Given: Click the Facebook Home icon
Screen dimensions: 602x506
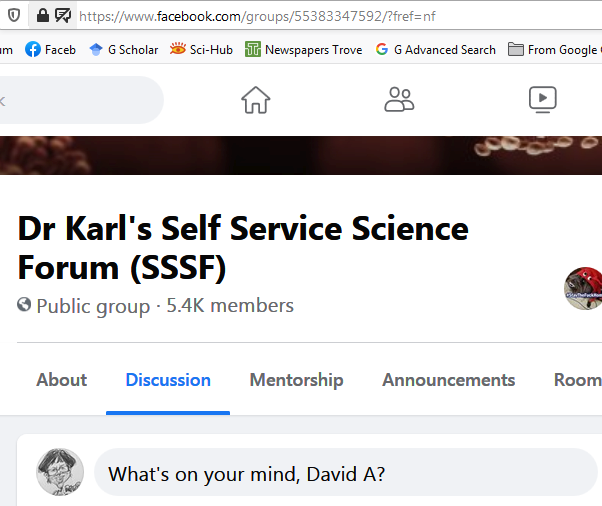Looking at the screenshot, I should coord(256,100).
